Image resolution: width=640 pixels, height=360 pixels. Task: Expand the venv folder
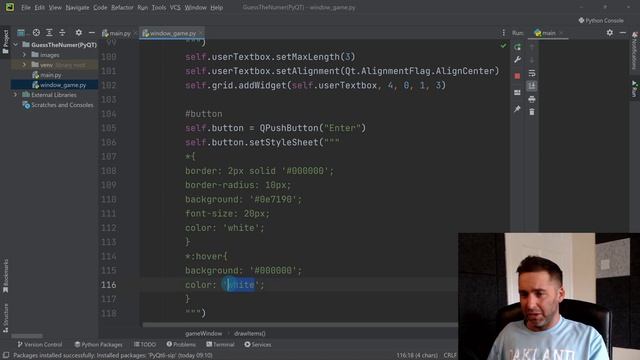(24, 65)
